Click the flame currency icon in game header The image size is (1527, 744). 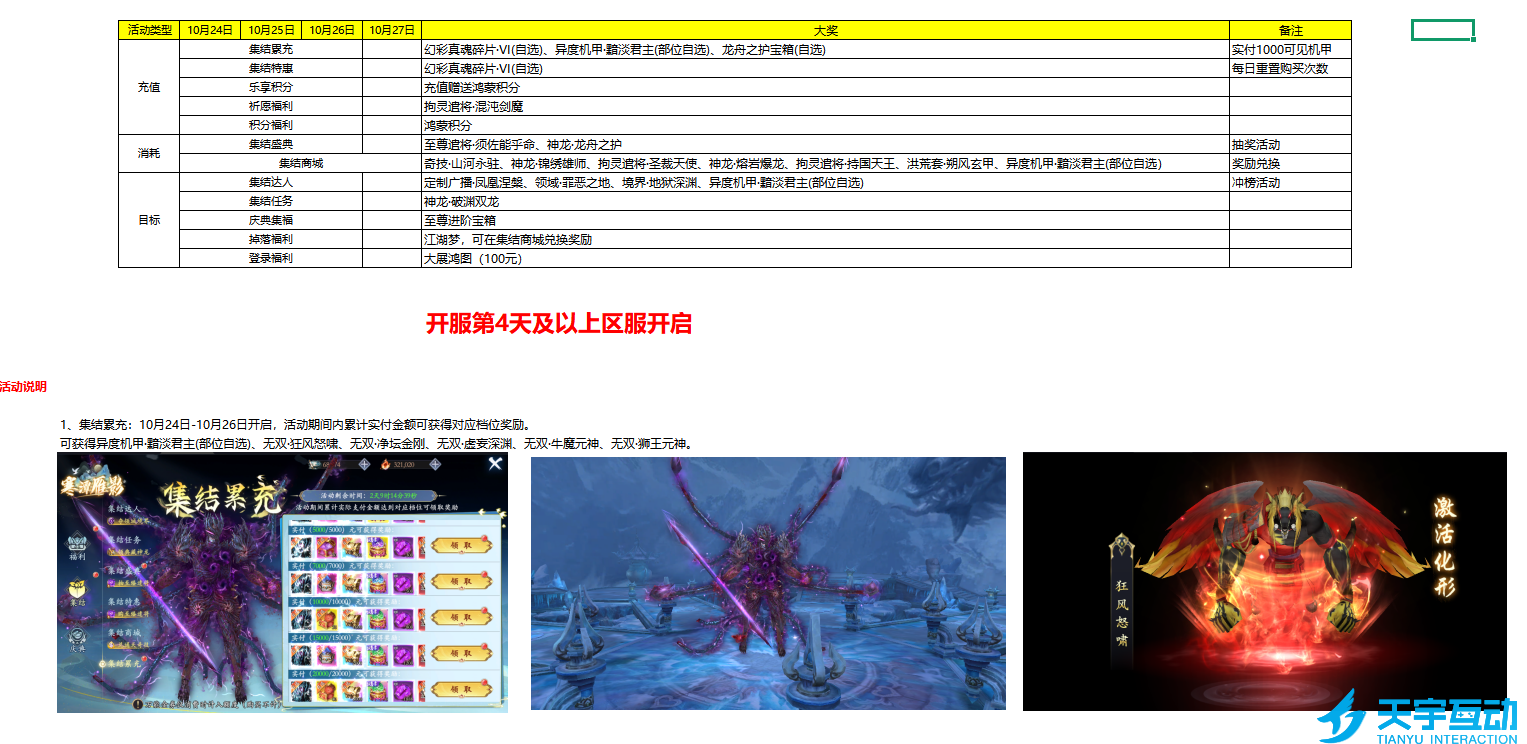pos(384,464)
